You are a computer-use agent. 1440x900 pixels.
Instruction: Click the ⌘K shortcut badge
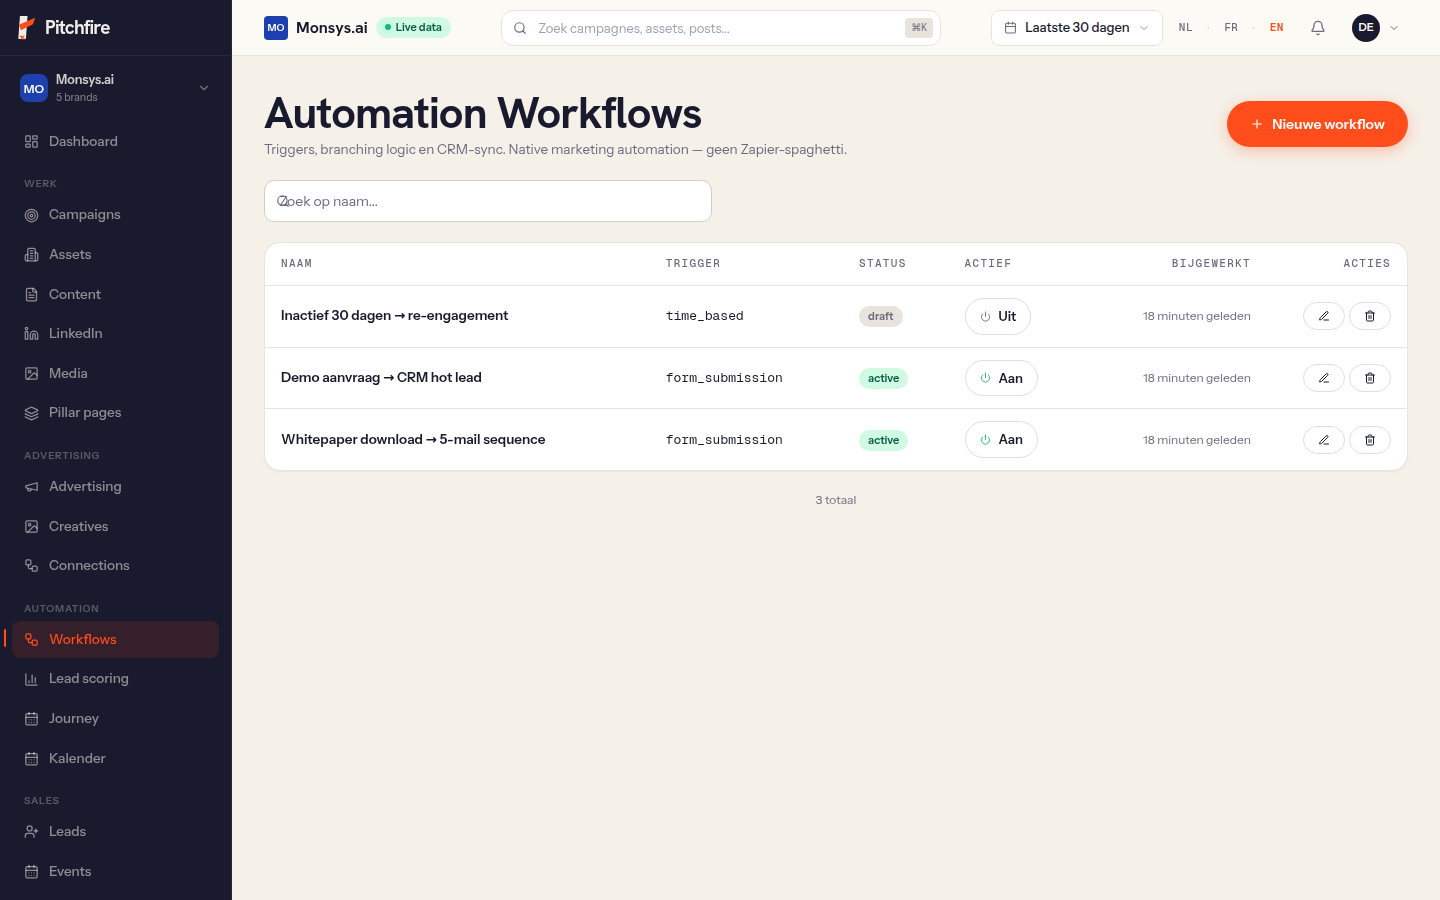pos(919,28)
